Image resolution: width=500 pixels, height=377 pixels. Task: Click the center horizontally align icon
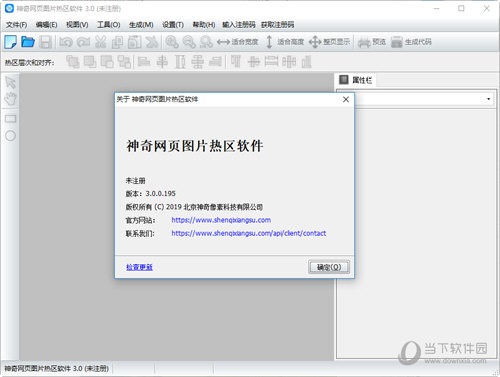tap(162, 62)
